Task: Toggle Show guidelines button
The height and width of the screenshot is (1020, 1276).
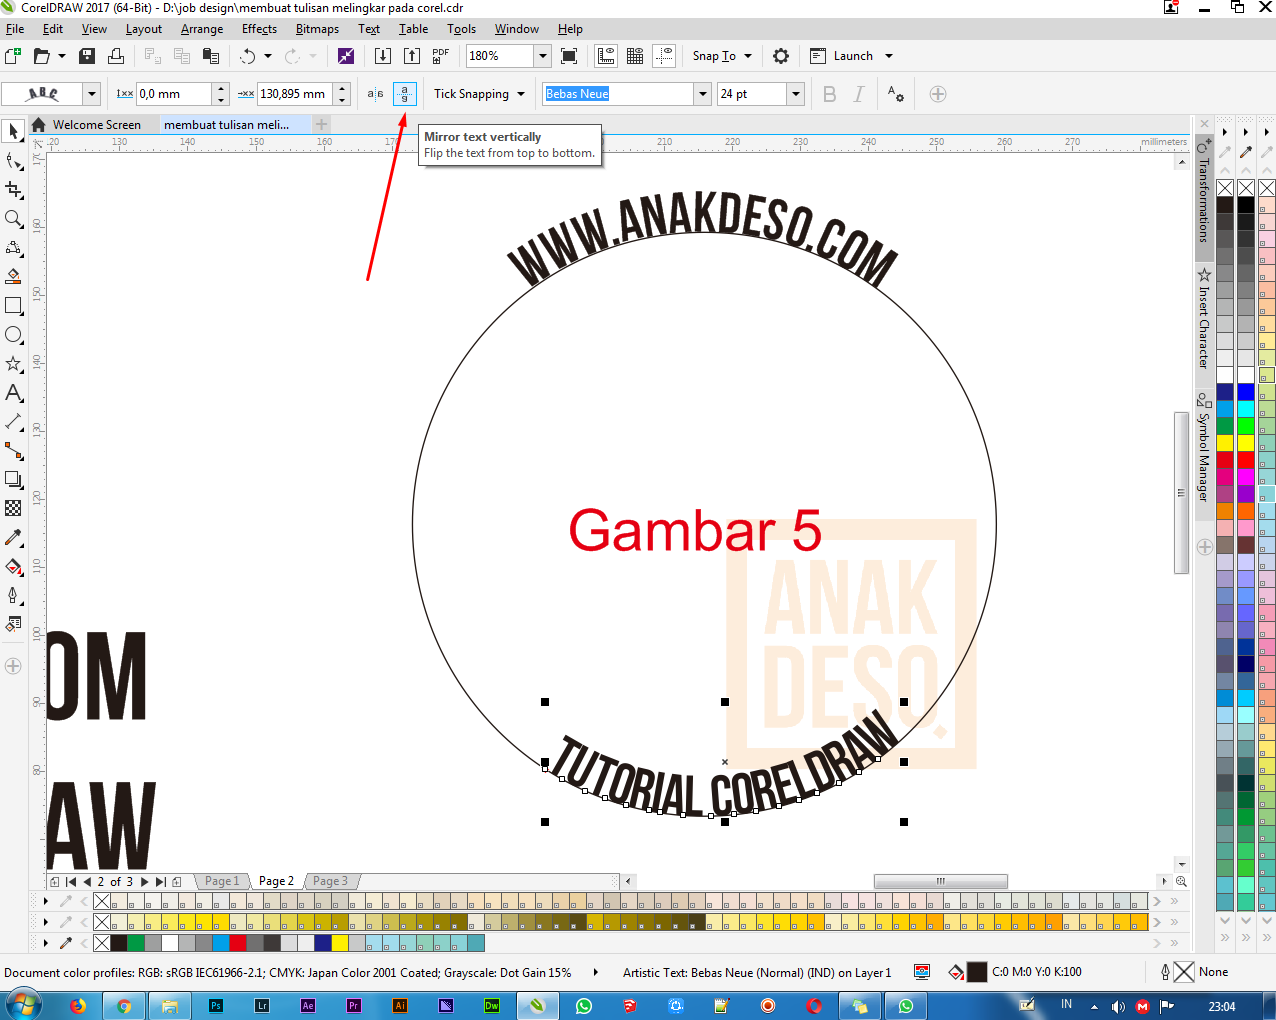Action: click(x=664, y=56)
